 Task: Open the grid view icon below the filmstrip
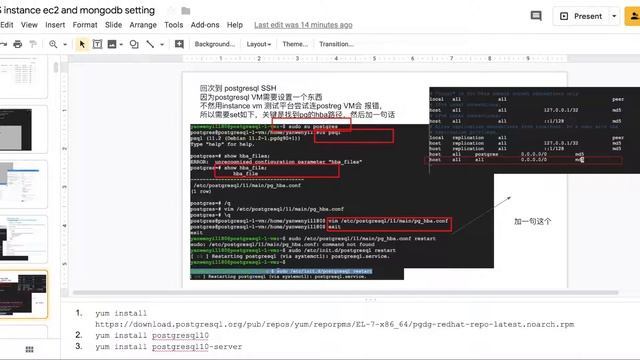pos(29,349)
